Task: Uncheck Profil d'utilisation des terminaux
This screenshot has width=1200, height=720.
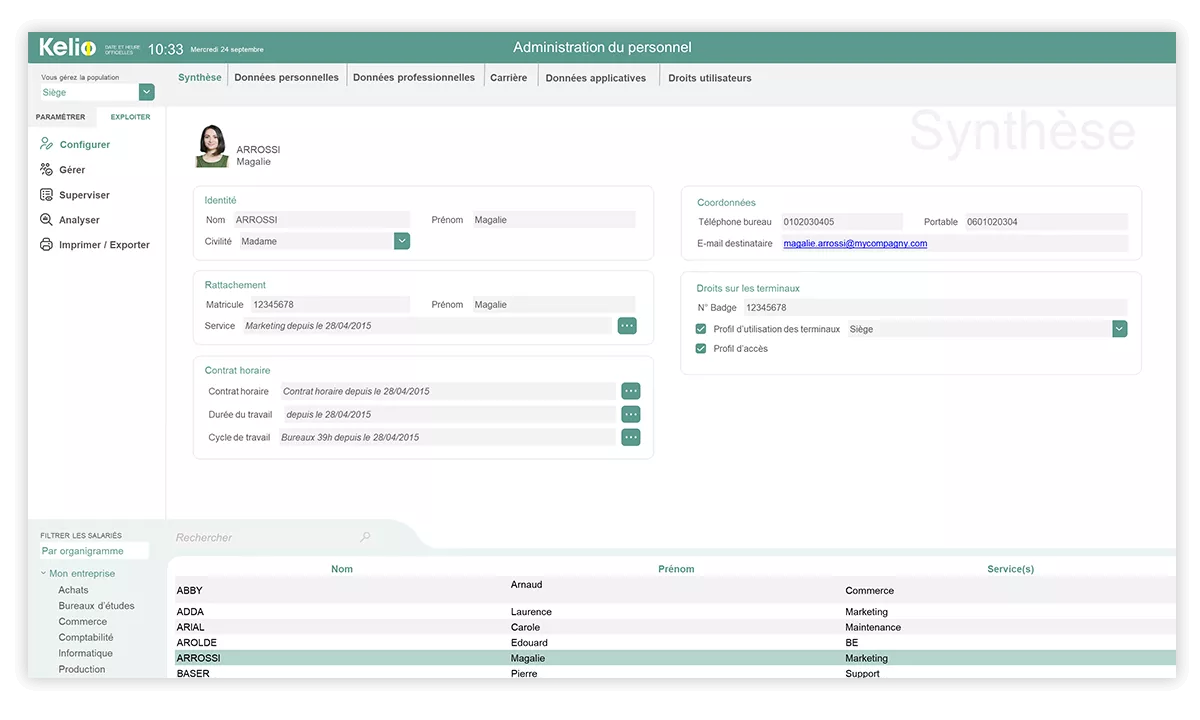Action: click(x=700, y=328)
